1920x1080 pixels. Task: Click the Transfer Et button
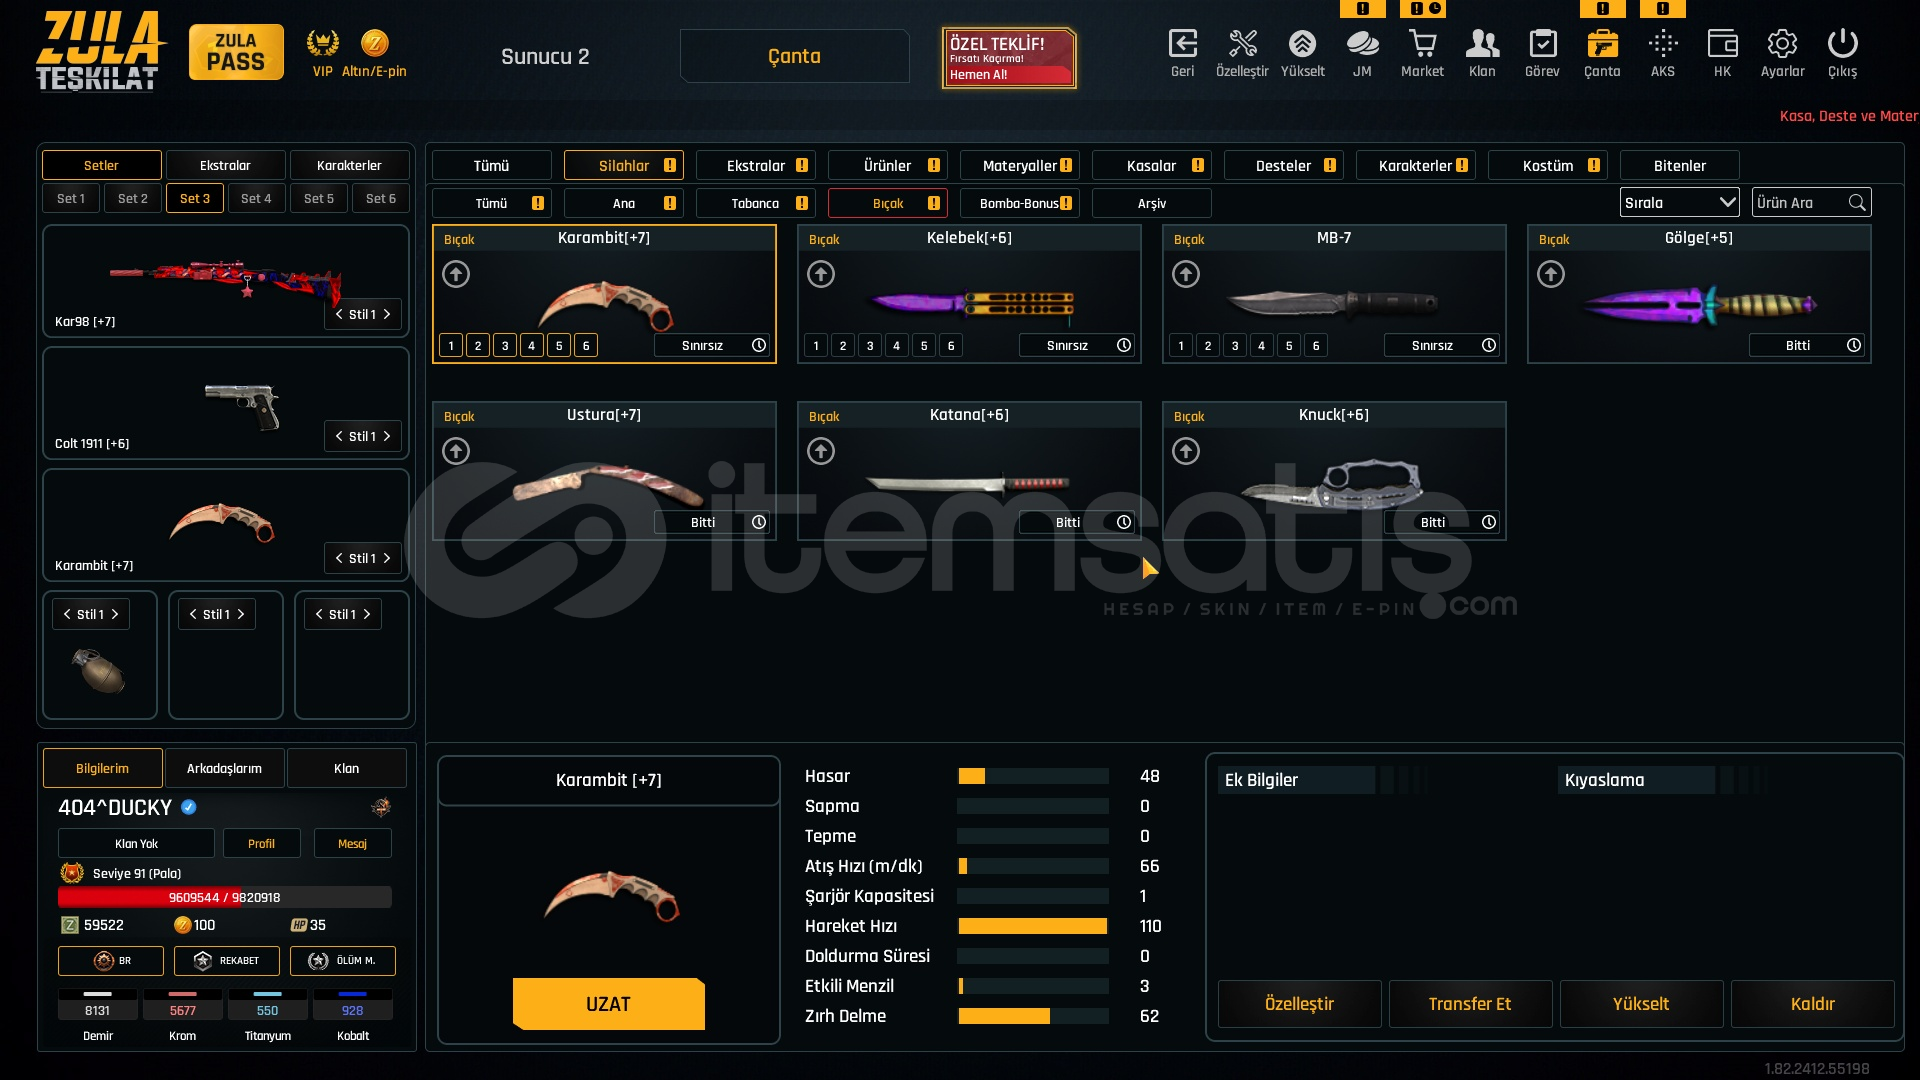(x=1469, y=1004)
